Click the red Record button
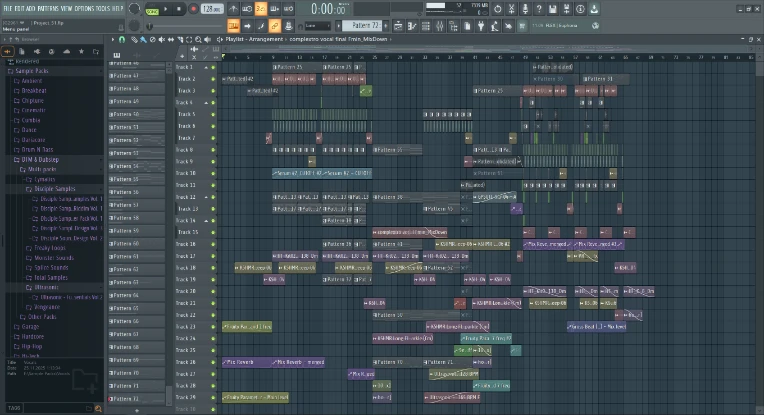 (193, 9)
